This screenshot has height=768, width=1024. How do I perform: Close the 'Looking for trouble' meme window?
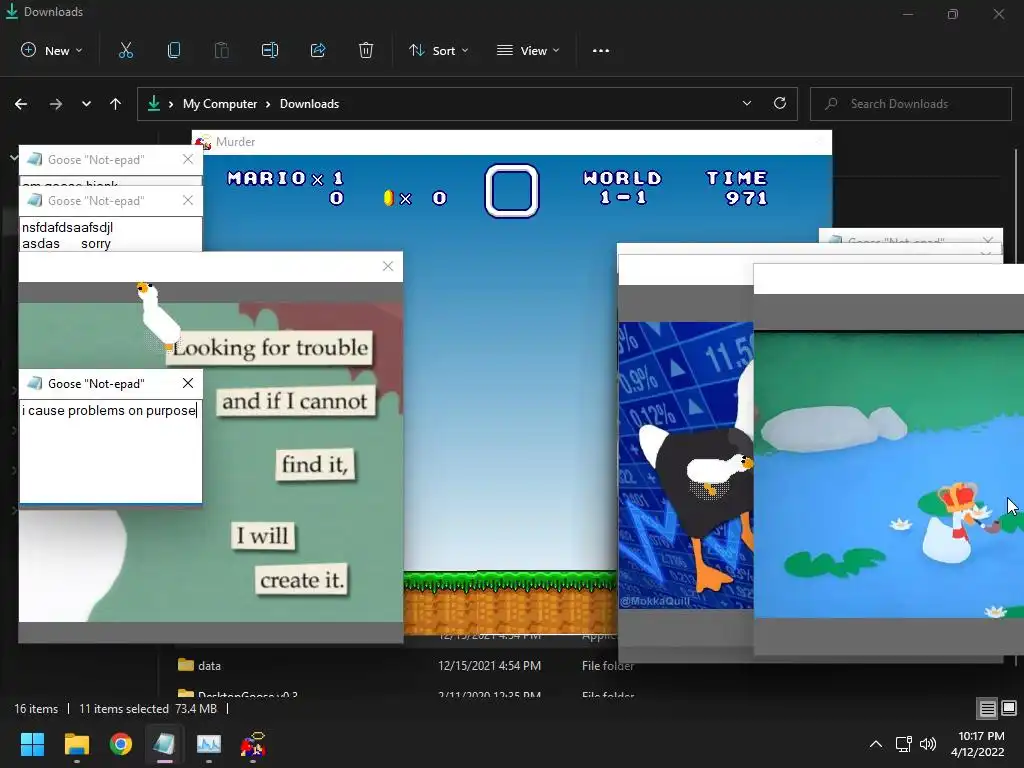pyautogui.click(x=388, y=266)
